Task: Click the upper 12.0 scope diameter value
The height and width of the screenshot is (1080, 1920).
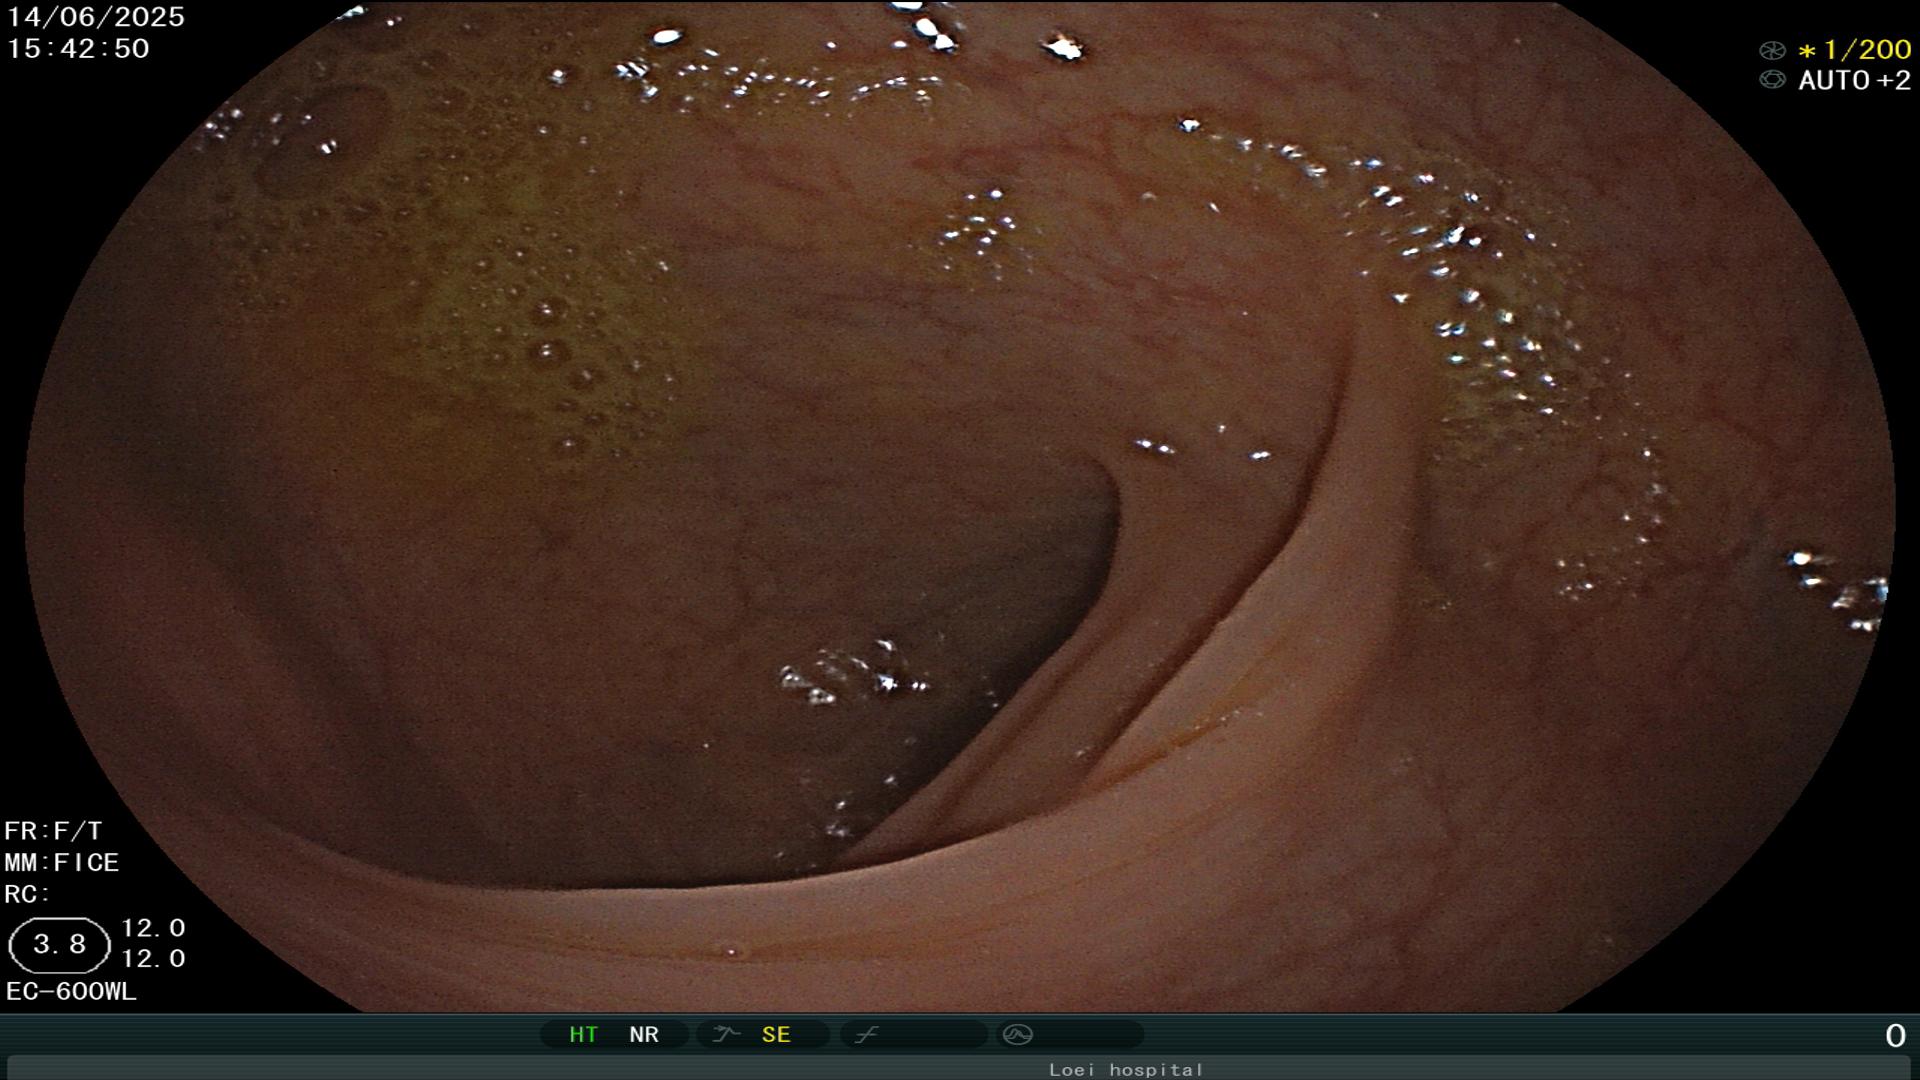Action: [x=153, y=928]
